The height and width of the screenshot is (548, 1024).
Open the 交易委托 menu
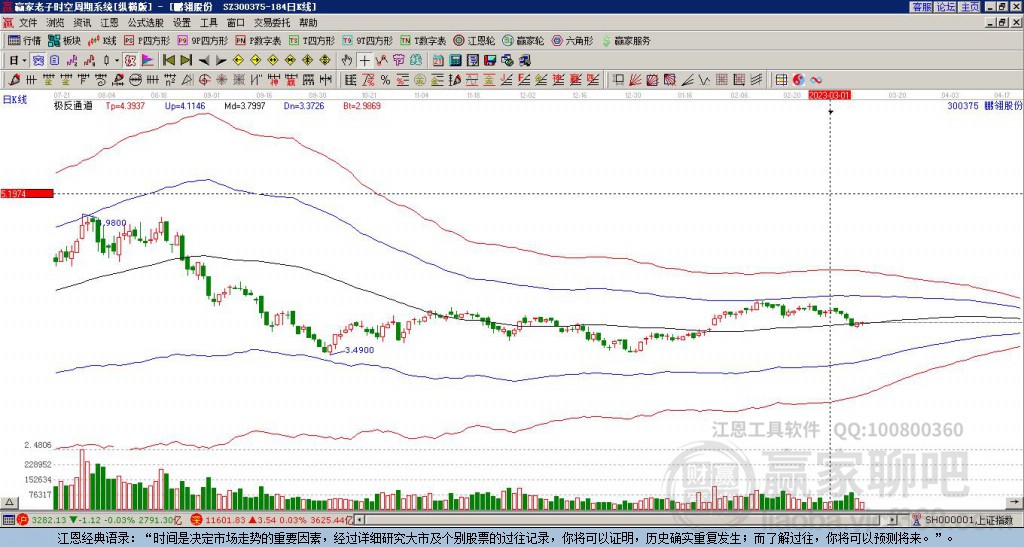pyautogui.click(x=272, y=23)
